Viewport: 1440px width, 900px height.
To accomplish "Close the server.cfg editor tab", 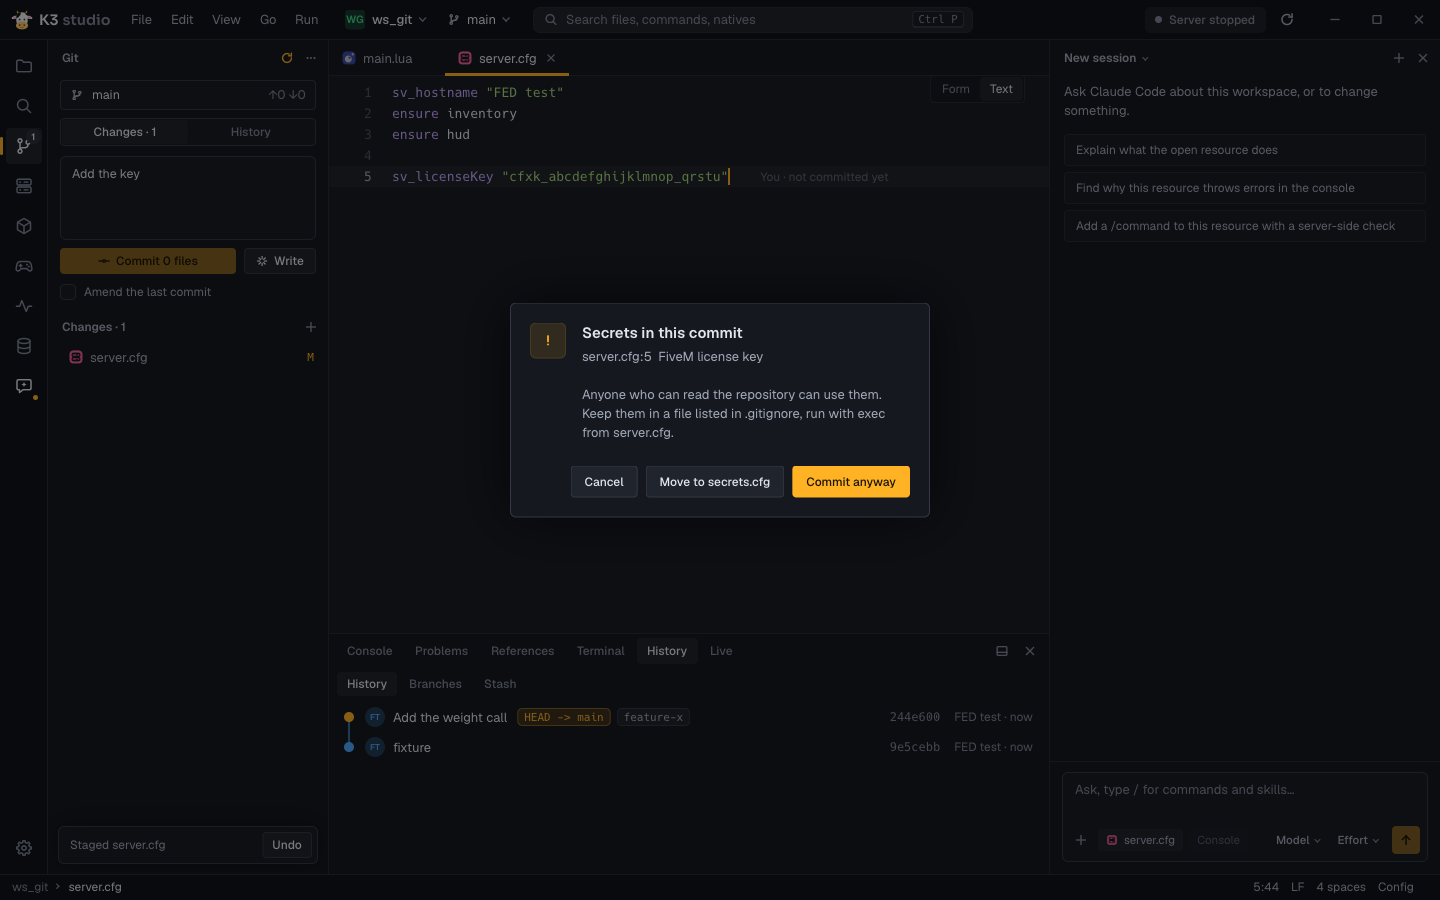I will click(551, 58).
